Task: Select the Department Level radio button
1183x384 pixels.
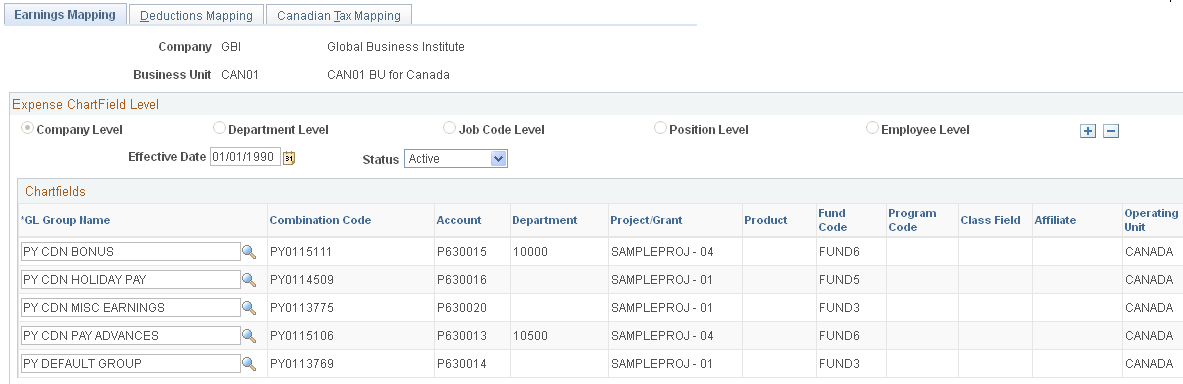Action: 220,128
